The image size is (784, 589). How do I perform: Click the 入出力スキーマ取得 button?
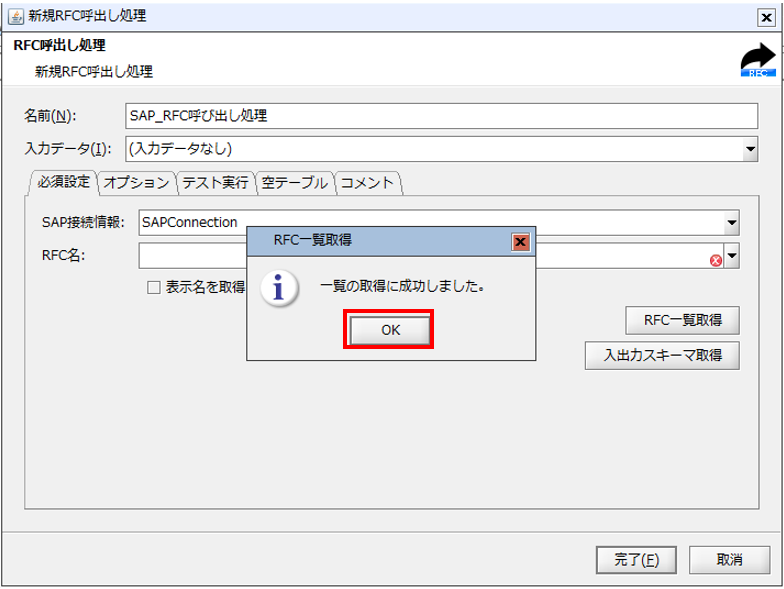[662, 355]
